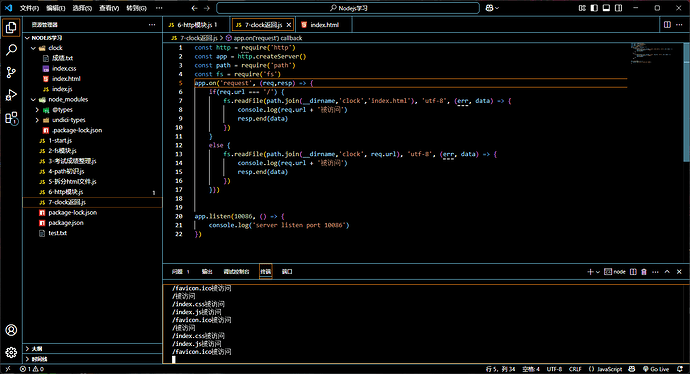Switch to the 问题 problems tab
Screen dimensions: 690x374
180,272
